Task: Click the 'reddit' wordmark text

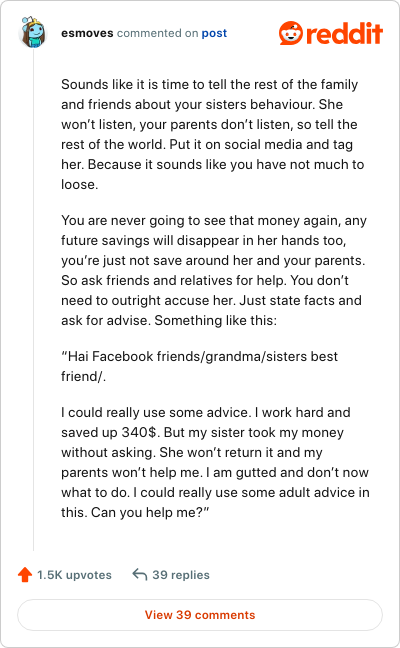Action: 345,34
